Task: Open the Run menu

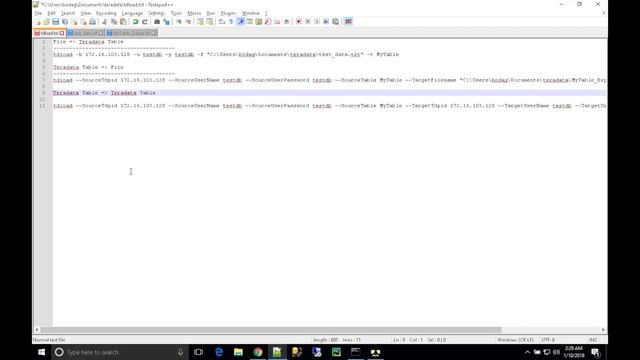Action: point(211,13)
